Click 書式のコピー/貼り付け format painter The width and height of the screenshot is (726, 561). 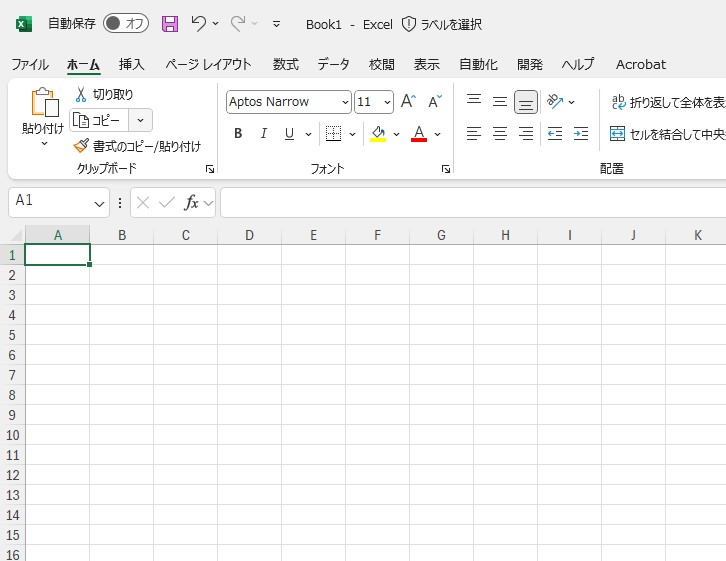pyautogui.click(x=137, y=146)
